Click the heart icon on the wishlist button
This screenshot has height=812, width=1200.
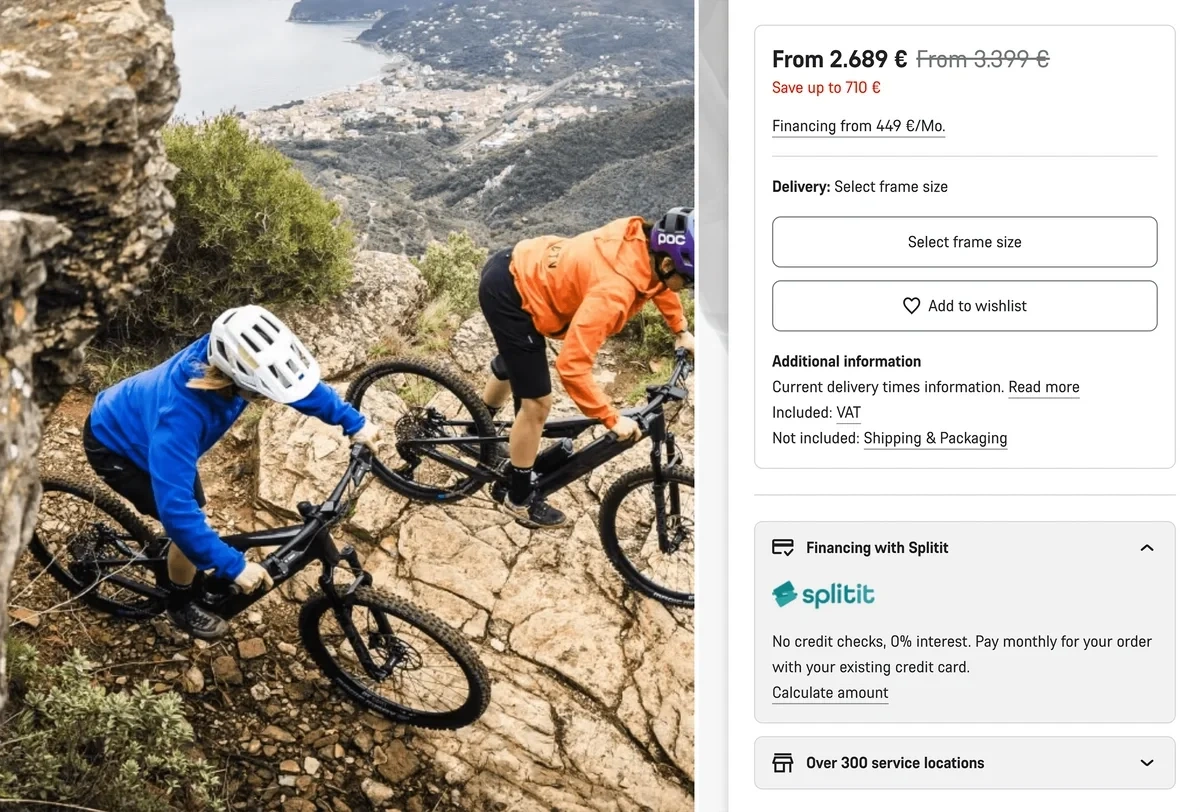(x=911, y=306)
